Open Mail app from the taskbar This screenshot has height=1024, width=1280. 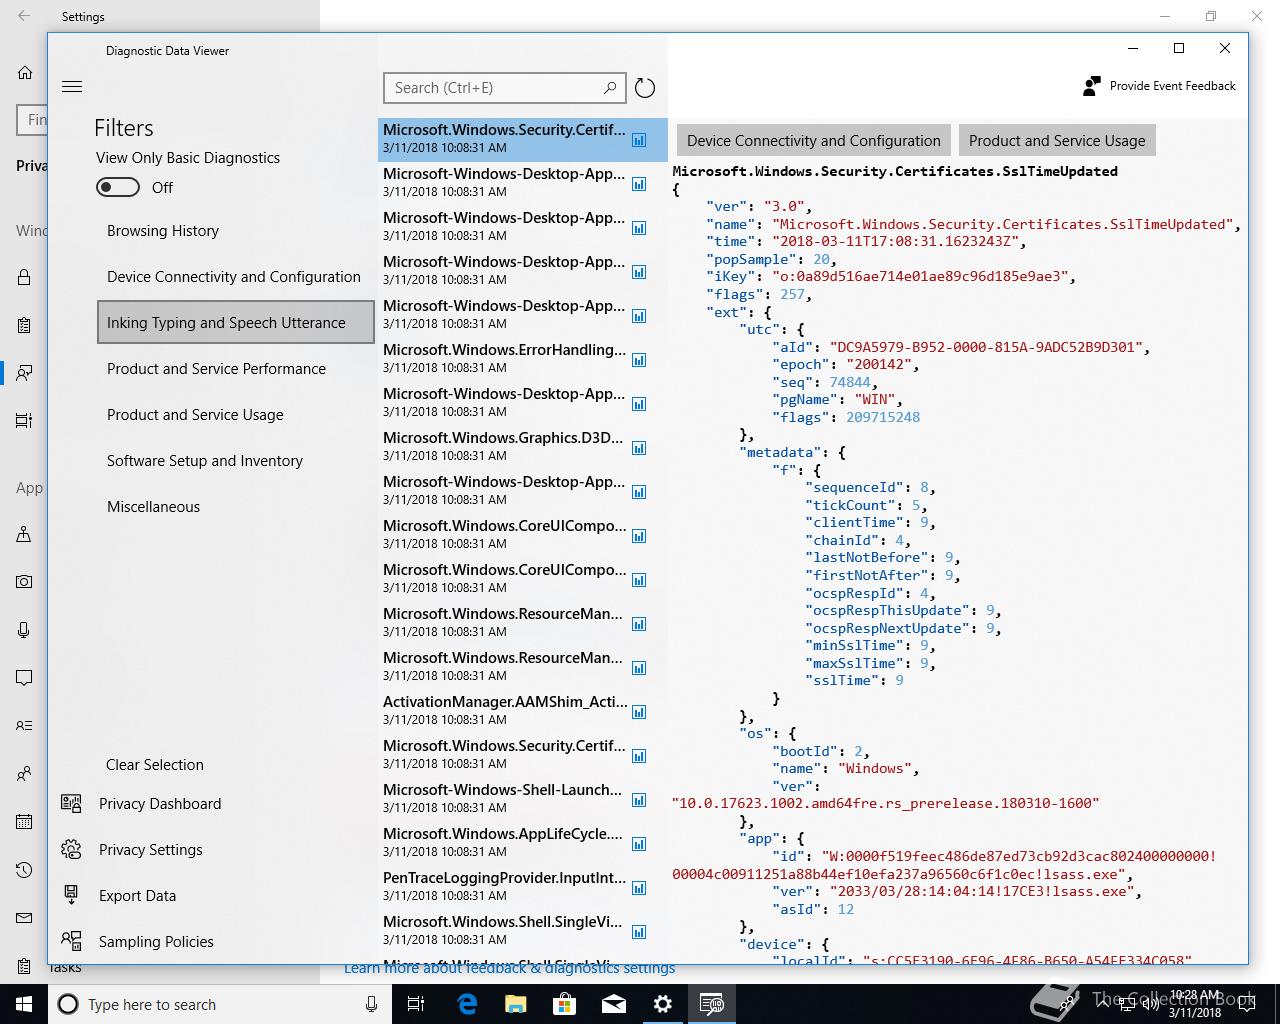tap(614, 1004)
